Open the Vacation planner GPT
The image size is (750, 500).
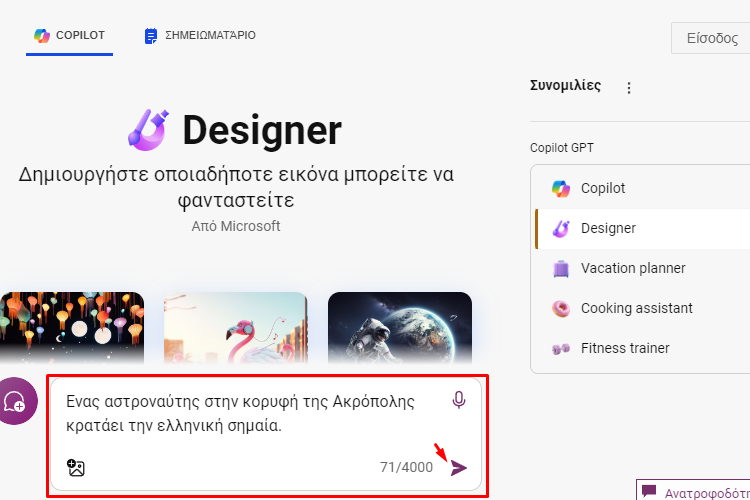click(642, 268)
